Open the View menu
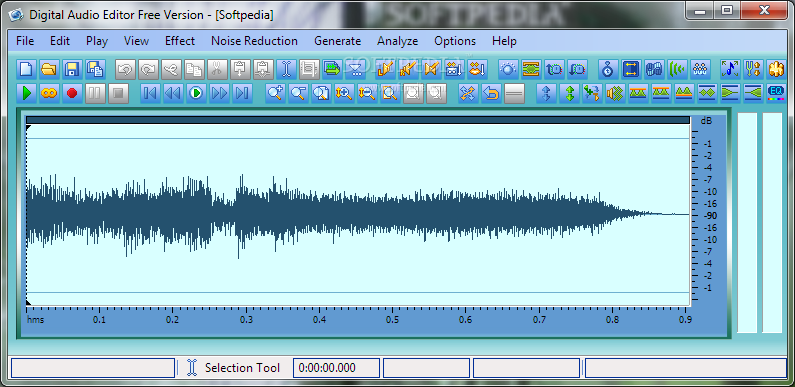 pyautogui.click(x=136, y=41)
